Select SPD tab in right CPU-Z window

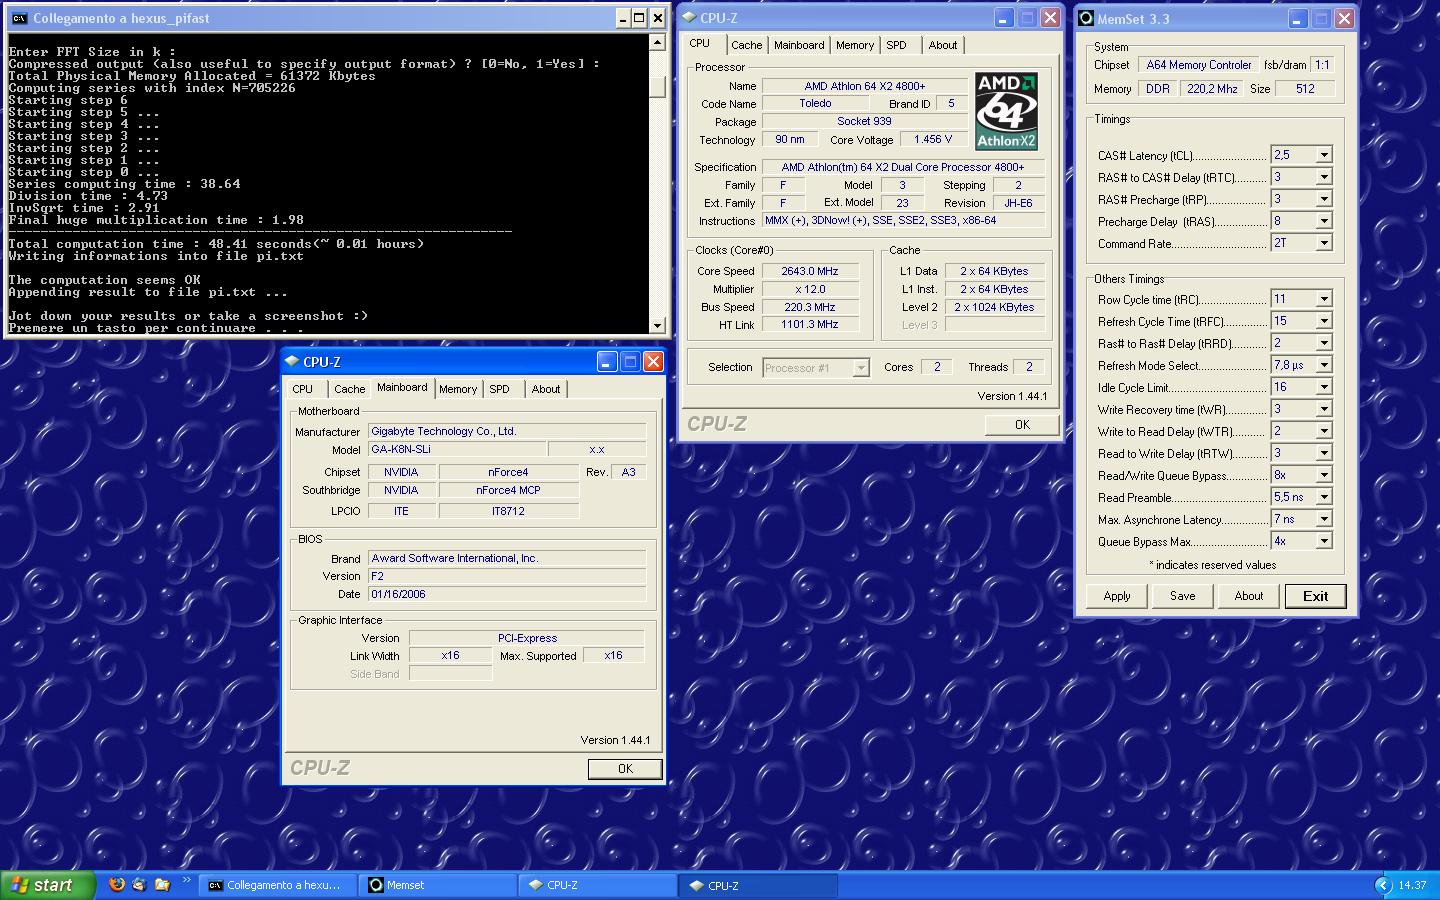[x=897, y=45]
